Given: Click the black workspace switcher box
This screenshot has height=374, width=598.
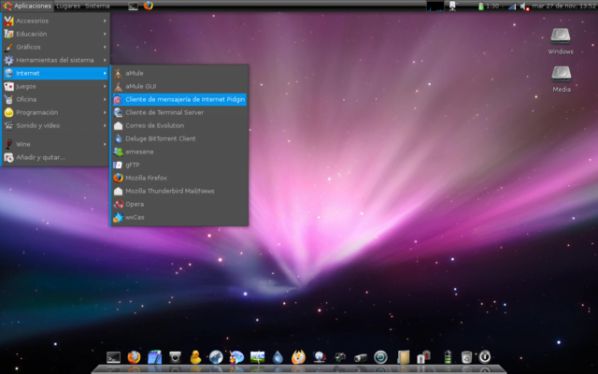Looking at the screenshot, I should click(435, 6).
